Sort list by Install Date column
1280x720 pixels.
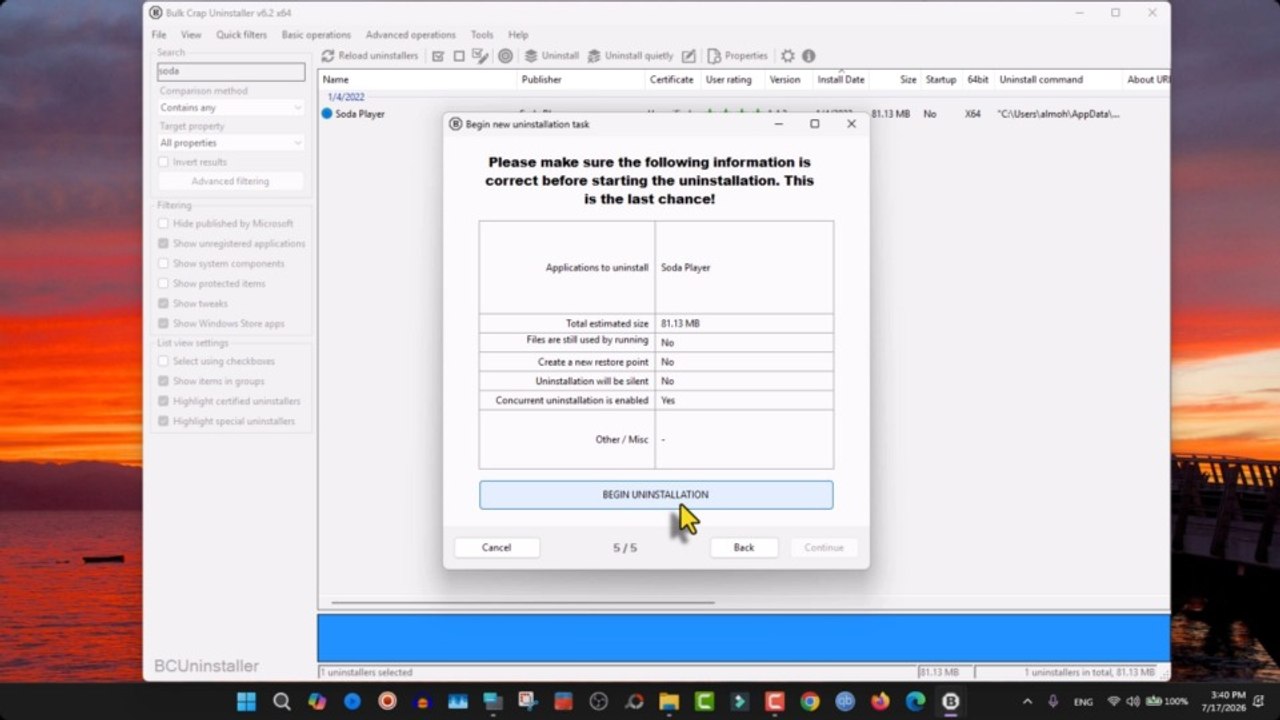tap(841, 80)
